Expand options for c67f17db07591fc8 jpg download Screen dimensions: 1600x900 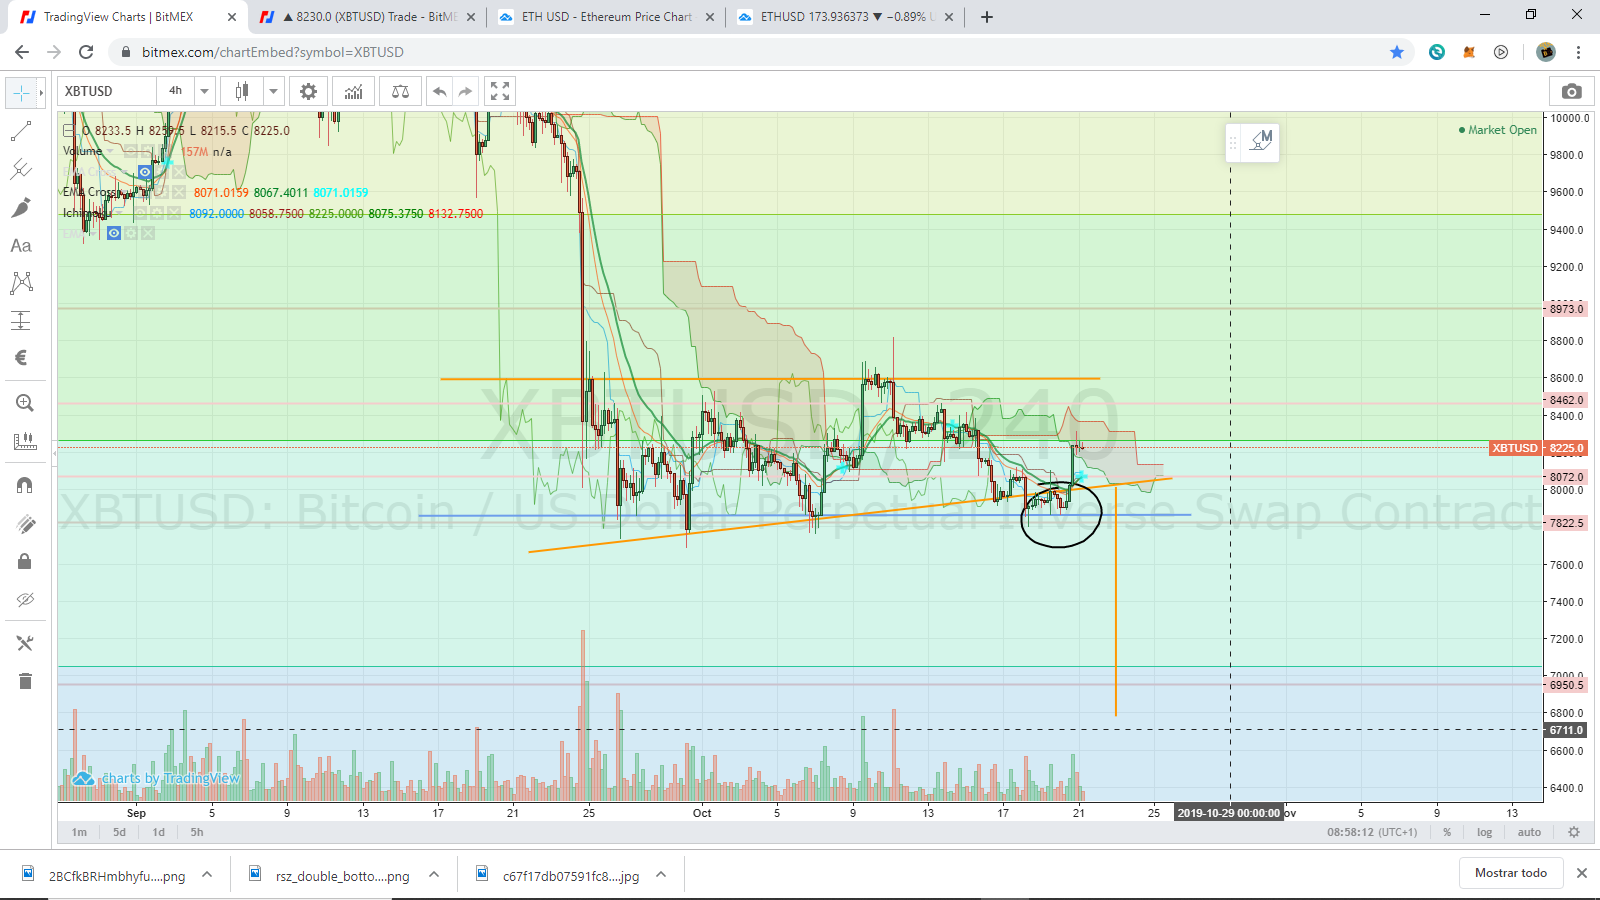[661, 875]
